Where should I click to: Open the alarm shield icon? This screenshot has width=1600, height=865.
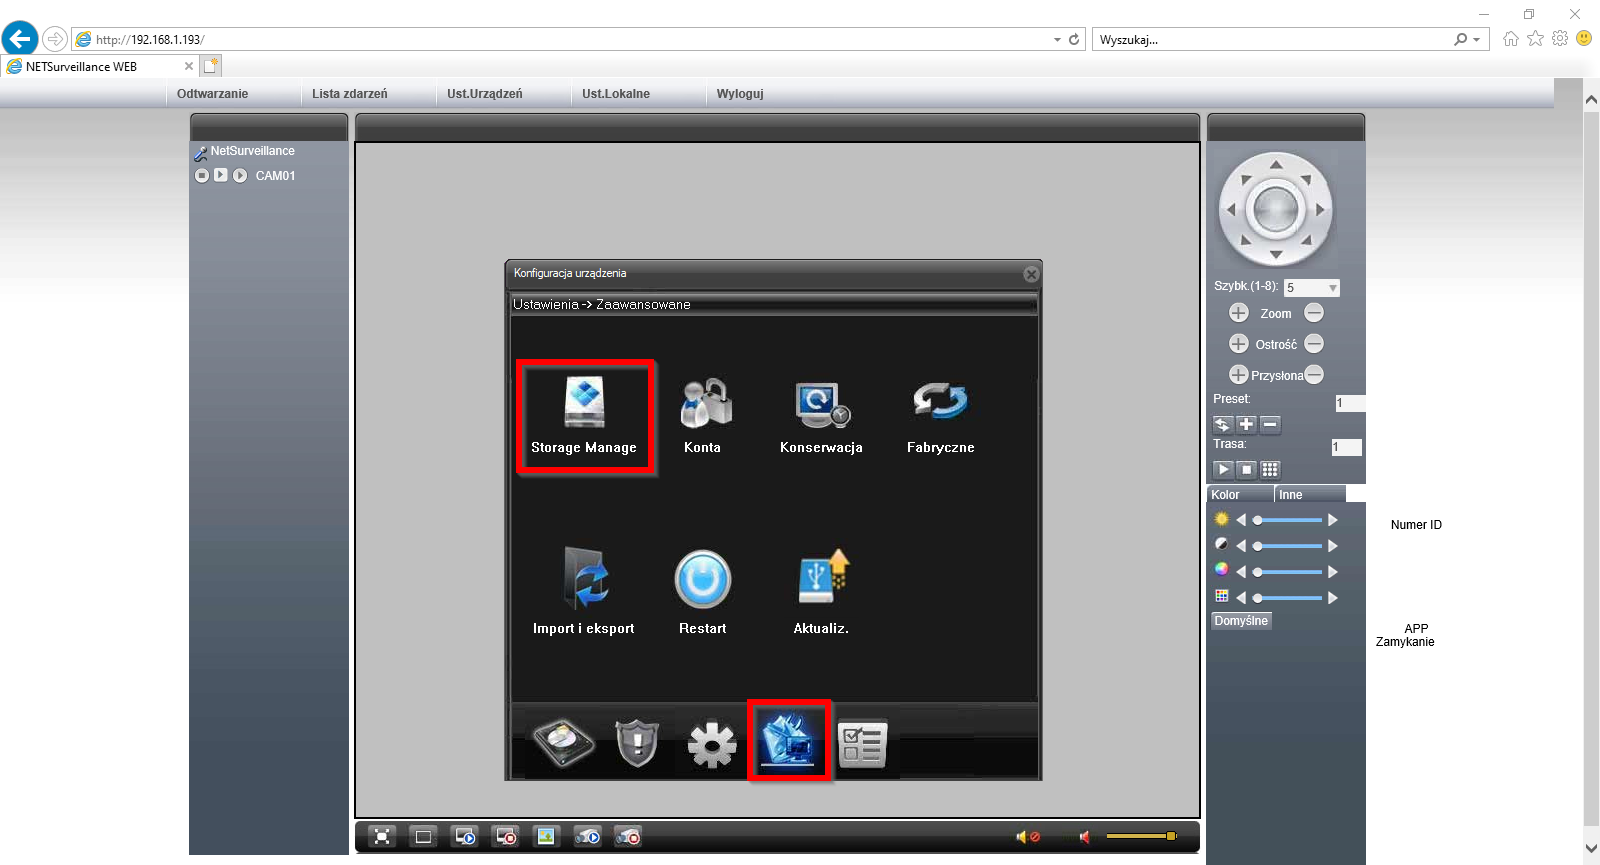click(x=637, y=743)
